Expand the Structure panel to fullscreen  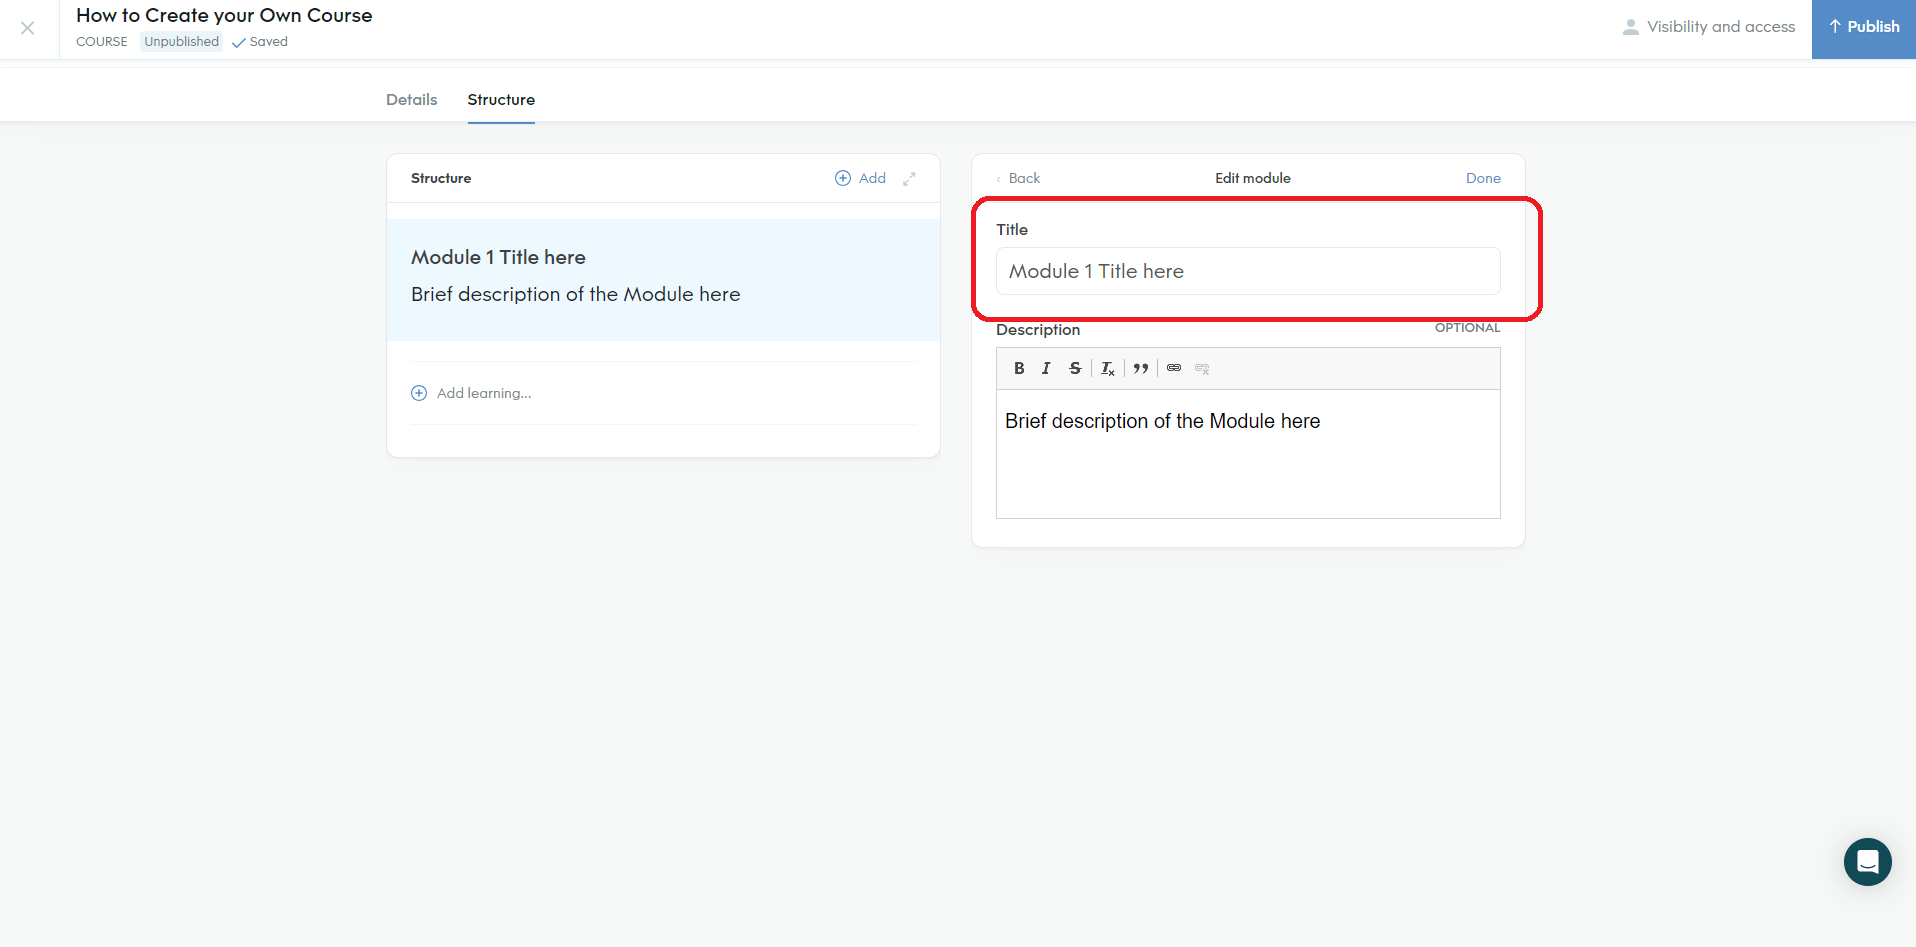(909, 178)
